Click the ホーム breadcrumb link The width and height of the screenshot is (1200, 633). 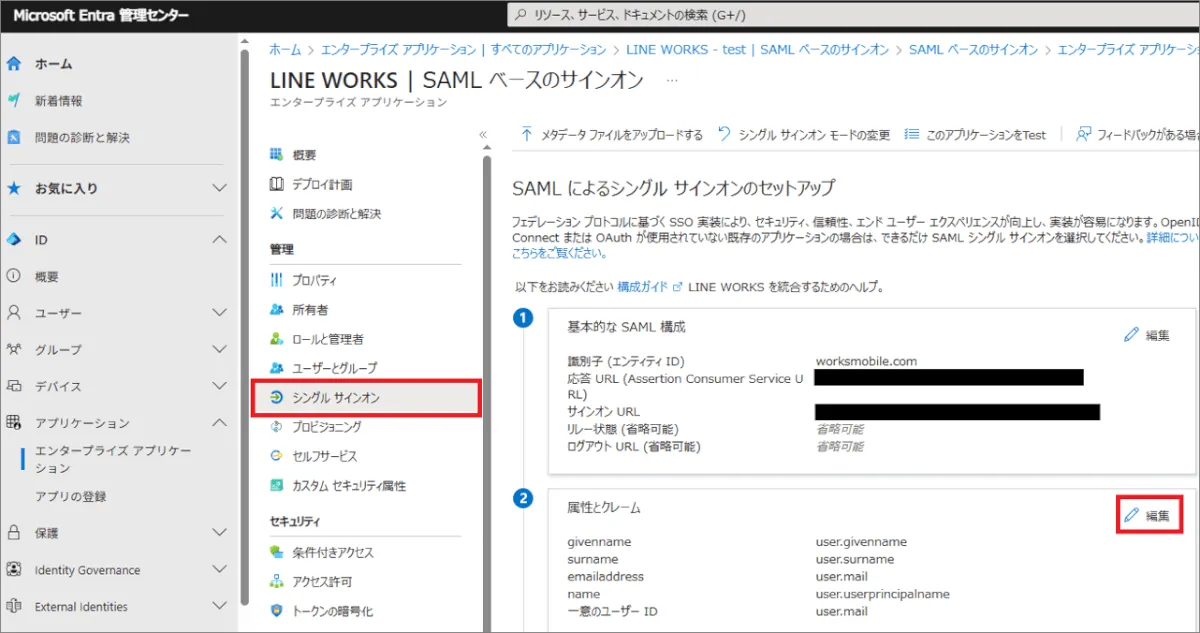pos(285,49)
